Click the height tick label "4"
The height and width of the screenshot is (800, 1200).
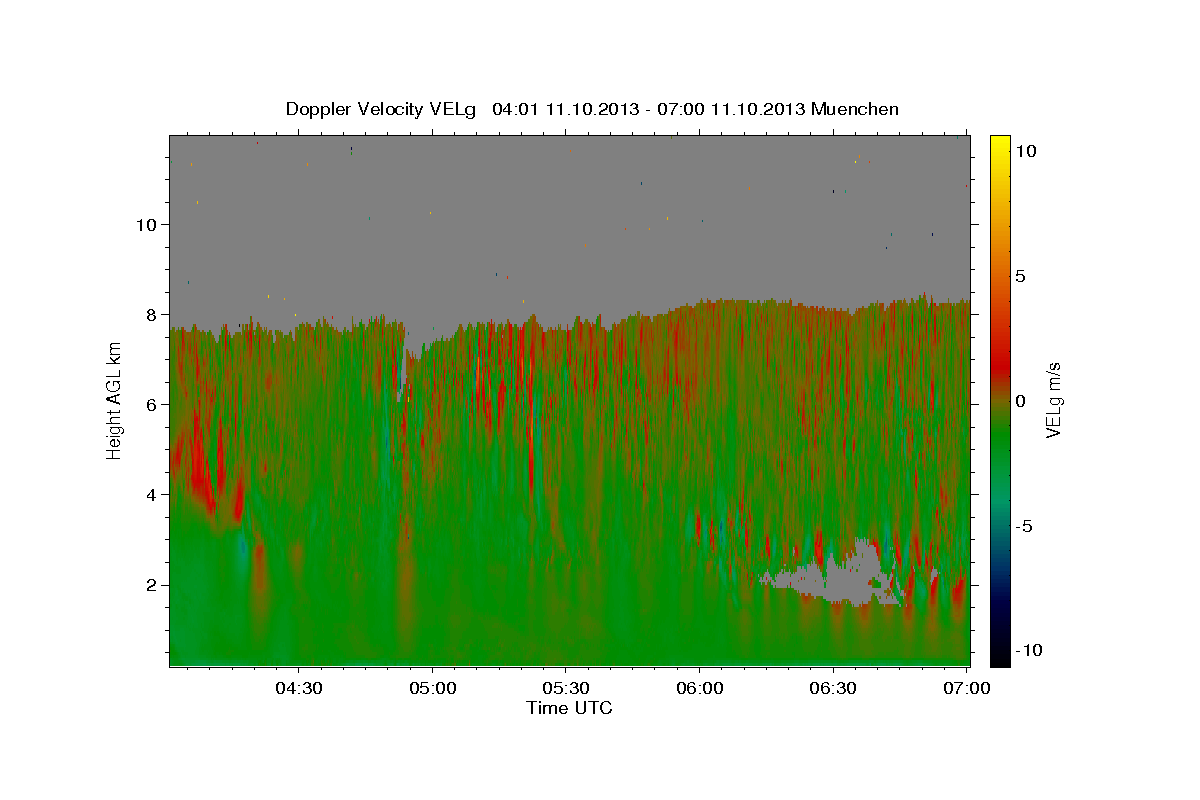click(153, 495)
